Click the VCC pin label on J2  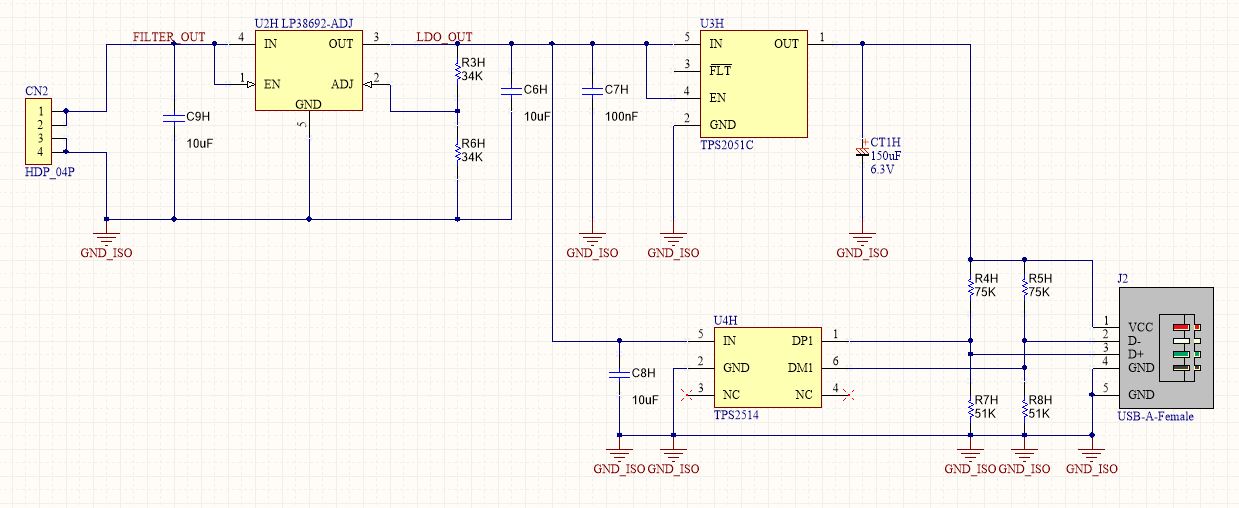[x=1141, y=327]
